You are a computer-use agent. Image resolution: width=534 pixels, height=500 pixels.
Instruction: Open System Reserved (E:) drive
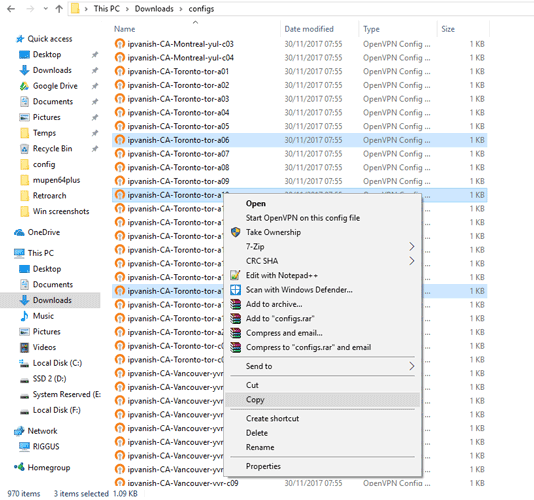click(x=67, y=394)
